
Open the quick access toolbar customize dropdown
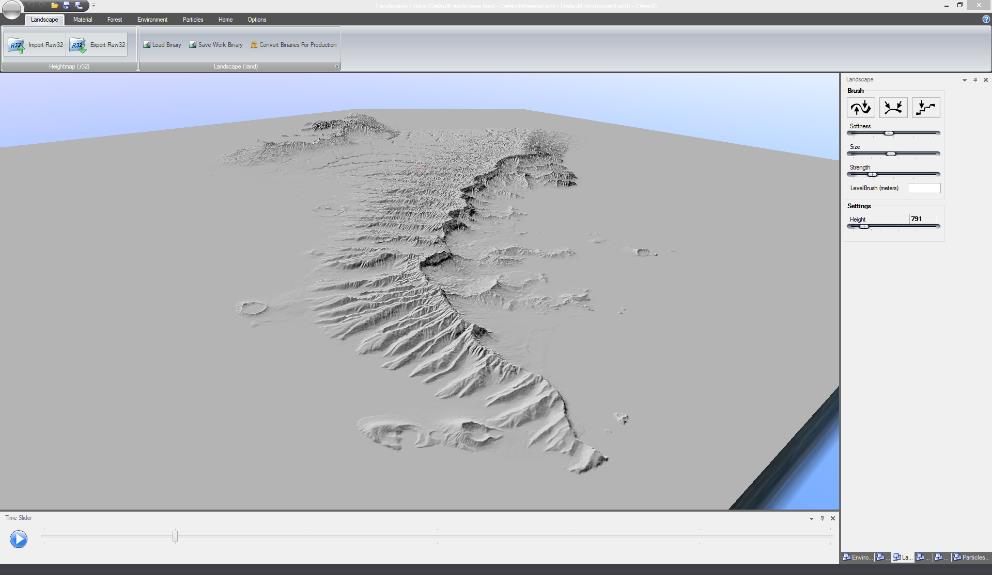[94, 5]
